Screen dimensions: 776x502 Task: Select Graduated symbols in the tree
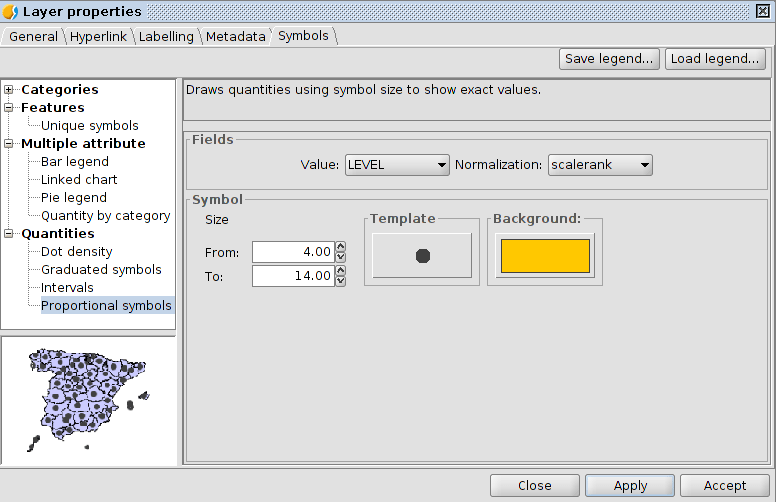pos(101,270)
